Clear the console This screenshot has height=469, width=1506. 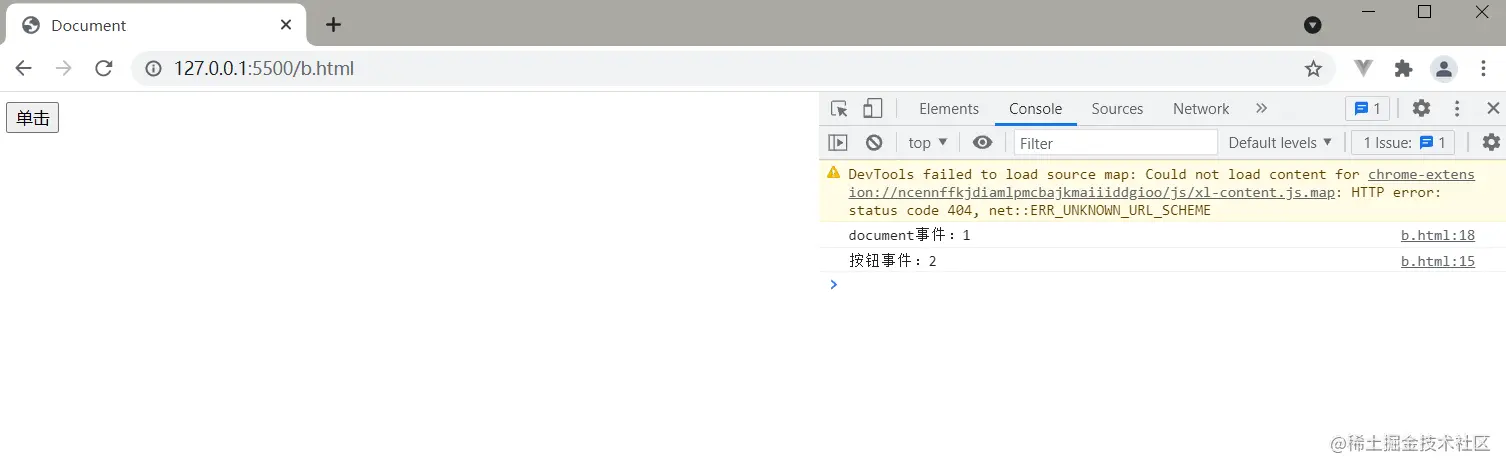click(x=874, y=142)
